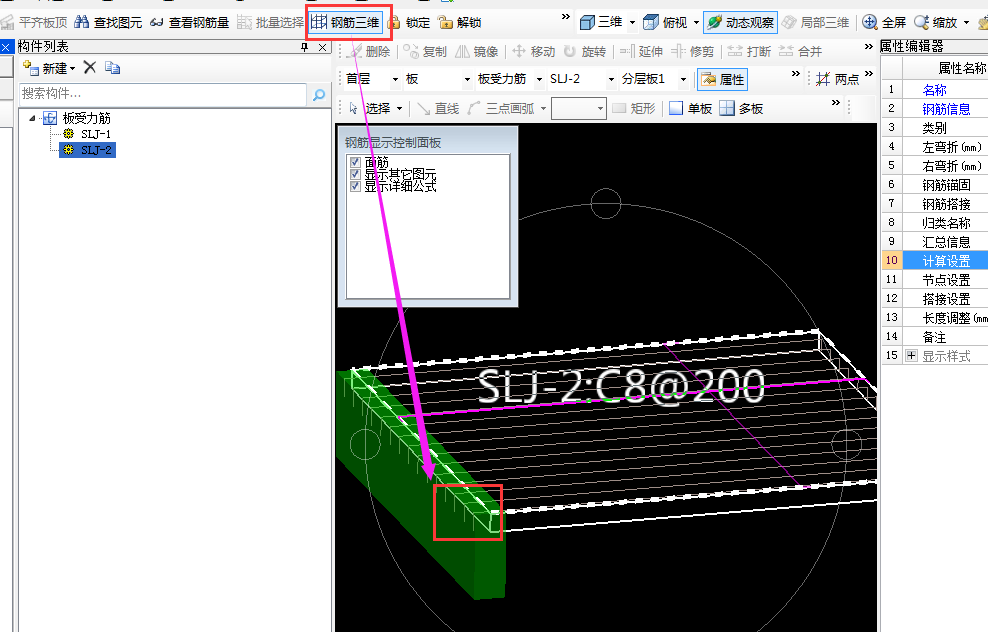Expand the top toolbar overflow chevron
The width and height of the screenshot is (988, 632).
[565, 17]
